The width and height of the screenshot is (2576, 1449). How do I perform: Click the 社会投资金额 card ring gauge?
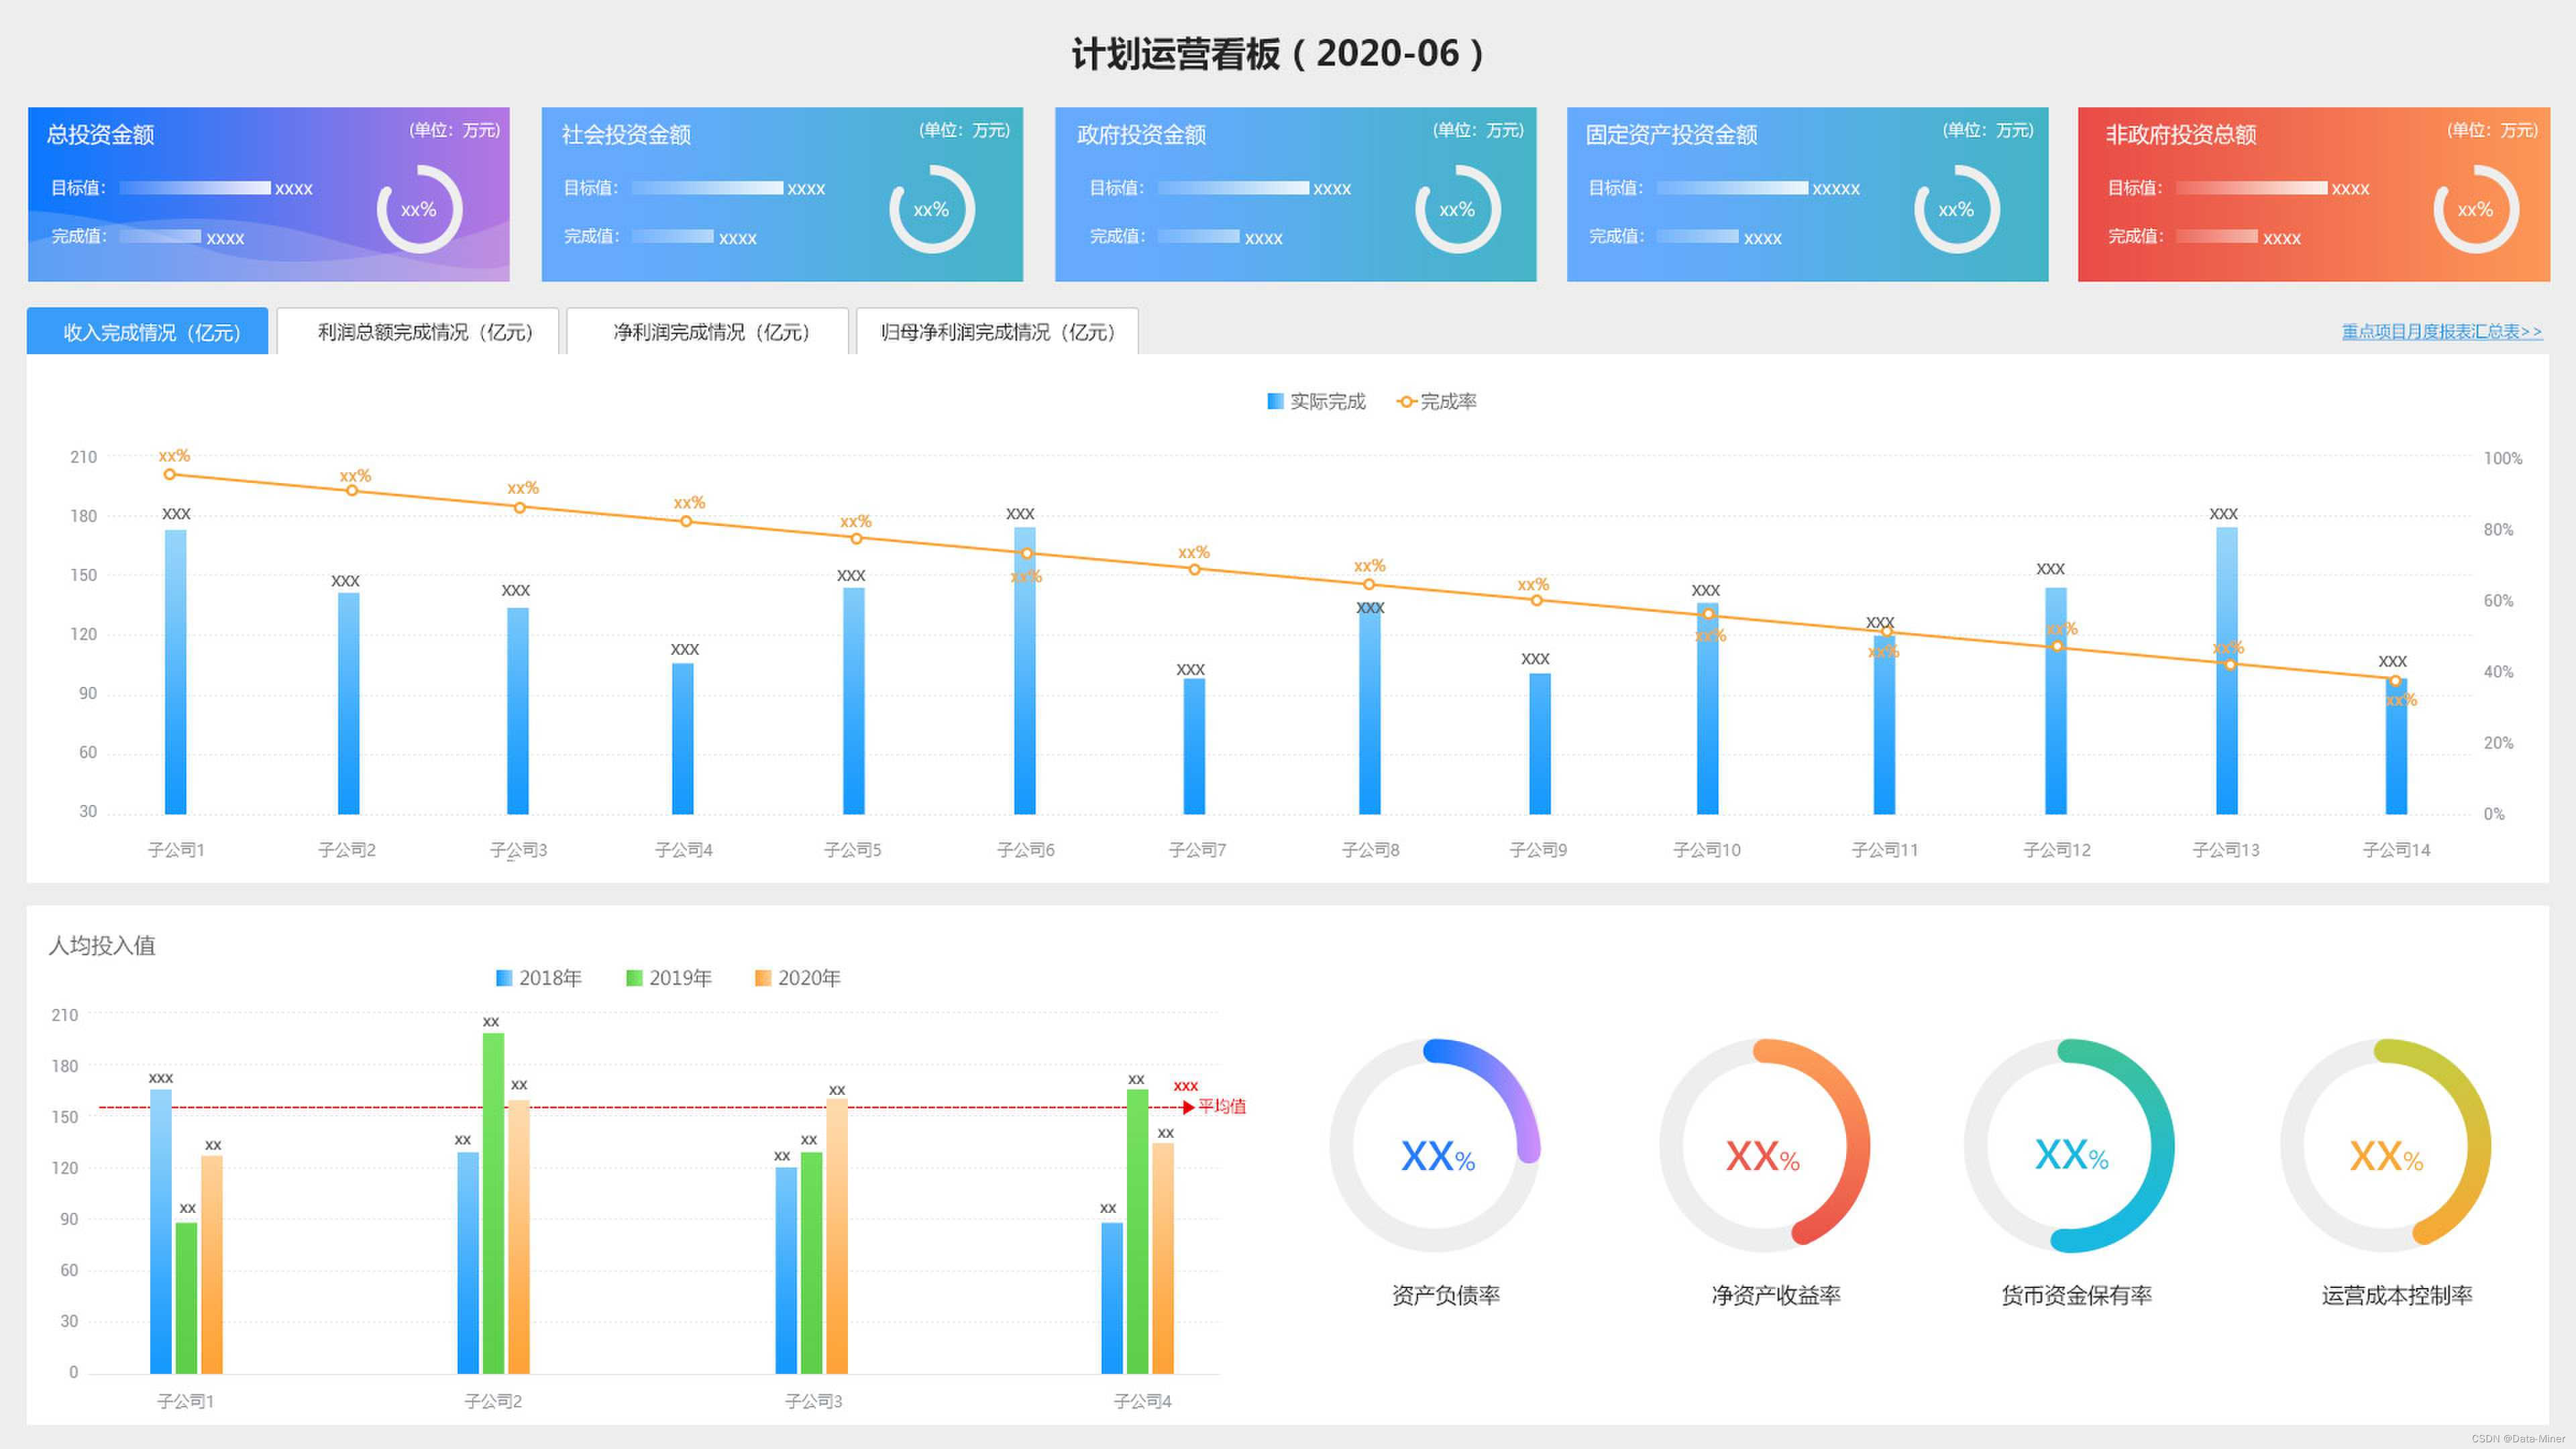pyautogui.click(x=931, y=209)
